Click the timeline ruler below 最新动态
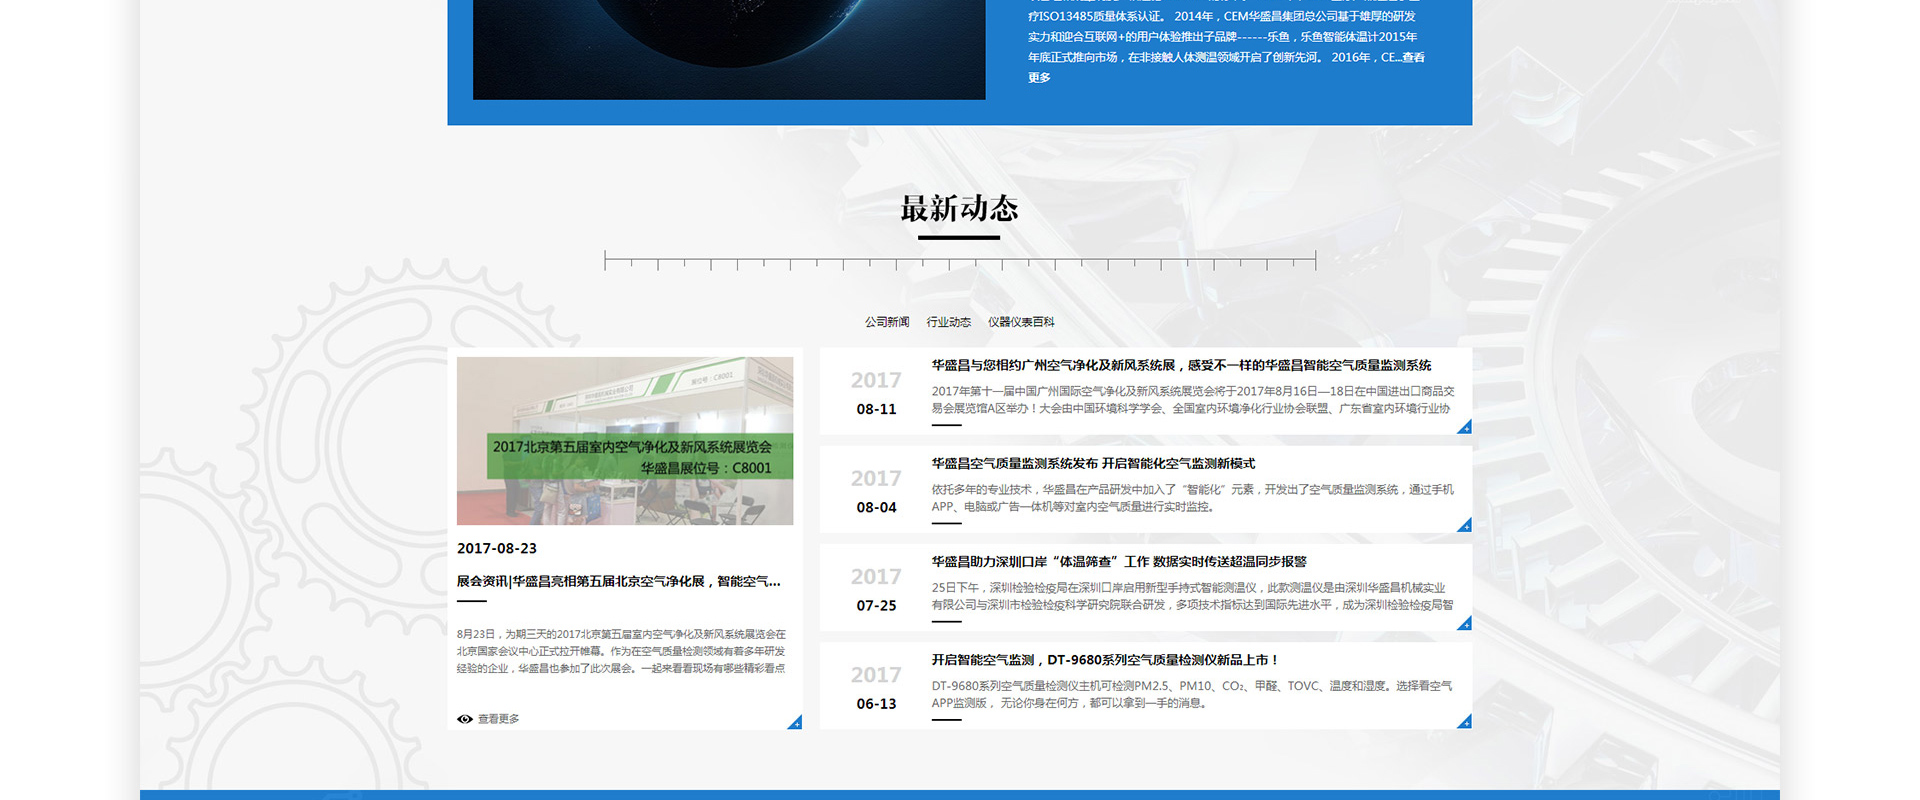The image size is (1920, 800). (960, 261)
